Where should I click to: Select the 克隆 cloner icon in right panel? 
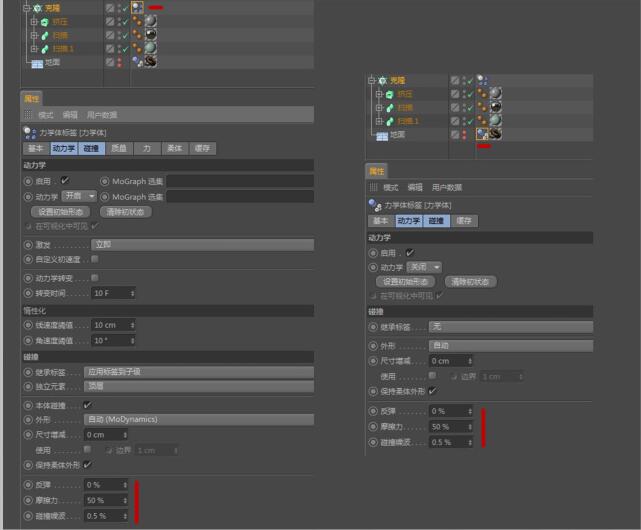(x=383, y=81)
